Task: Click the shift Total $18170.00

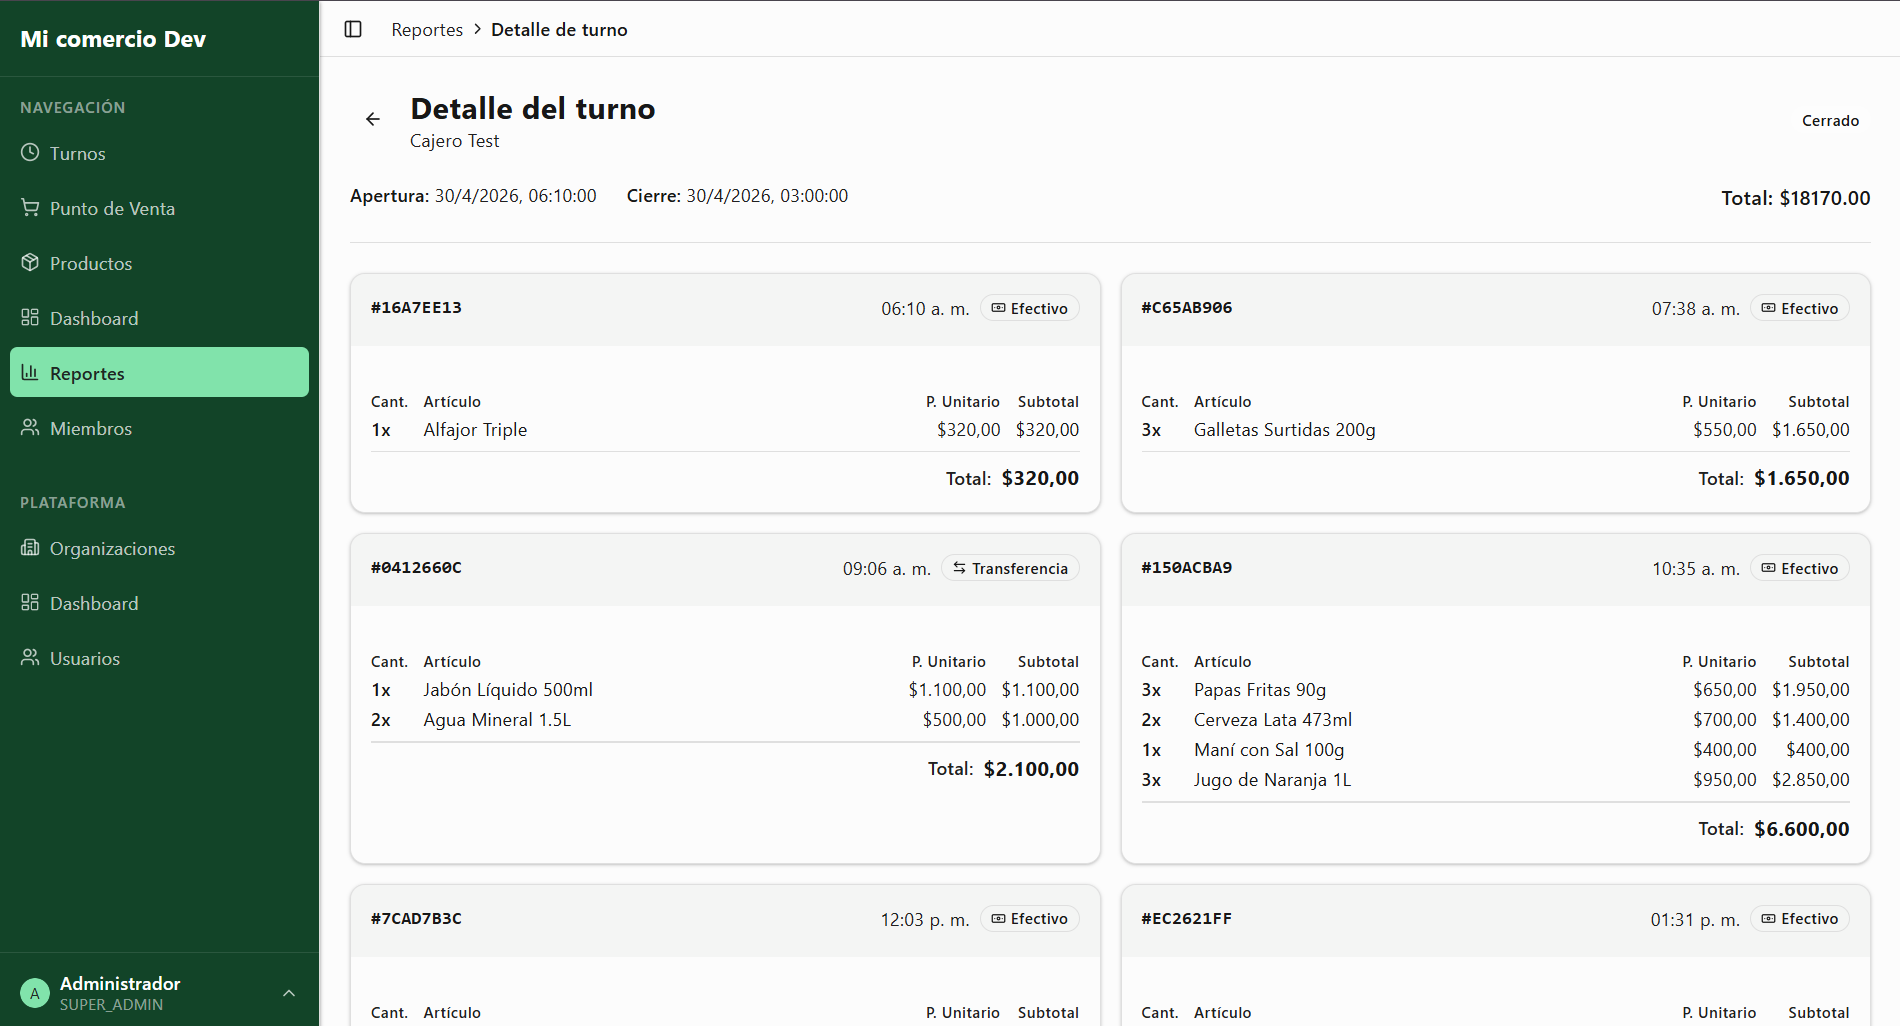Action: pos(1795,198)
